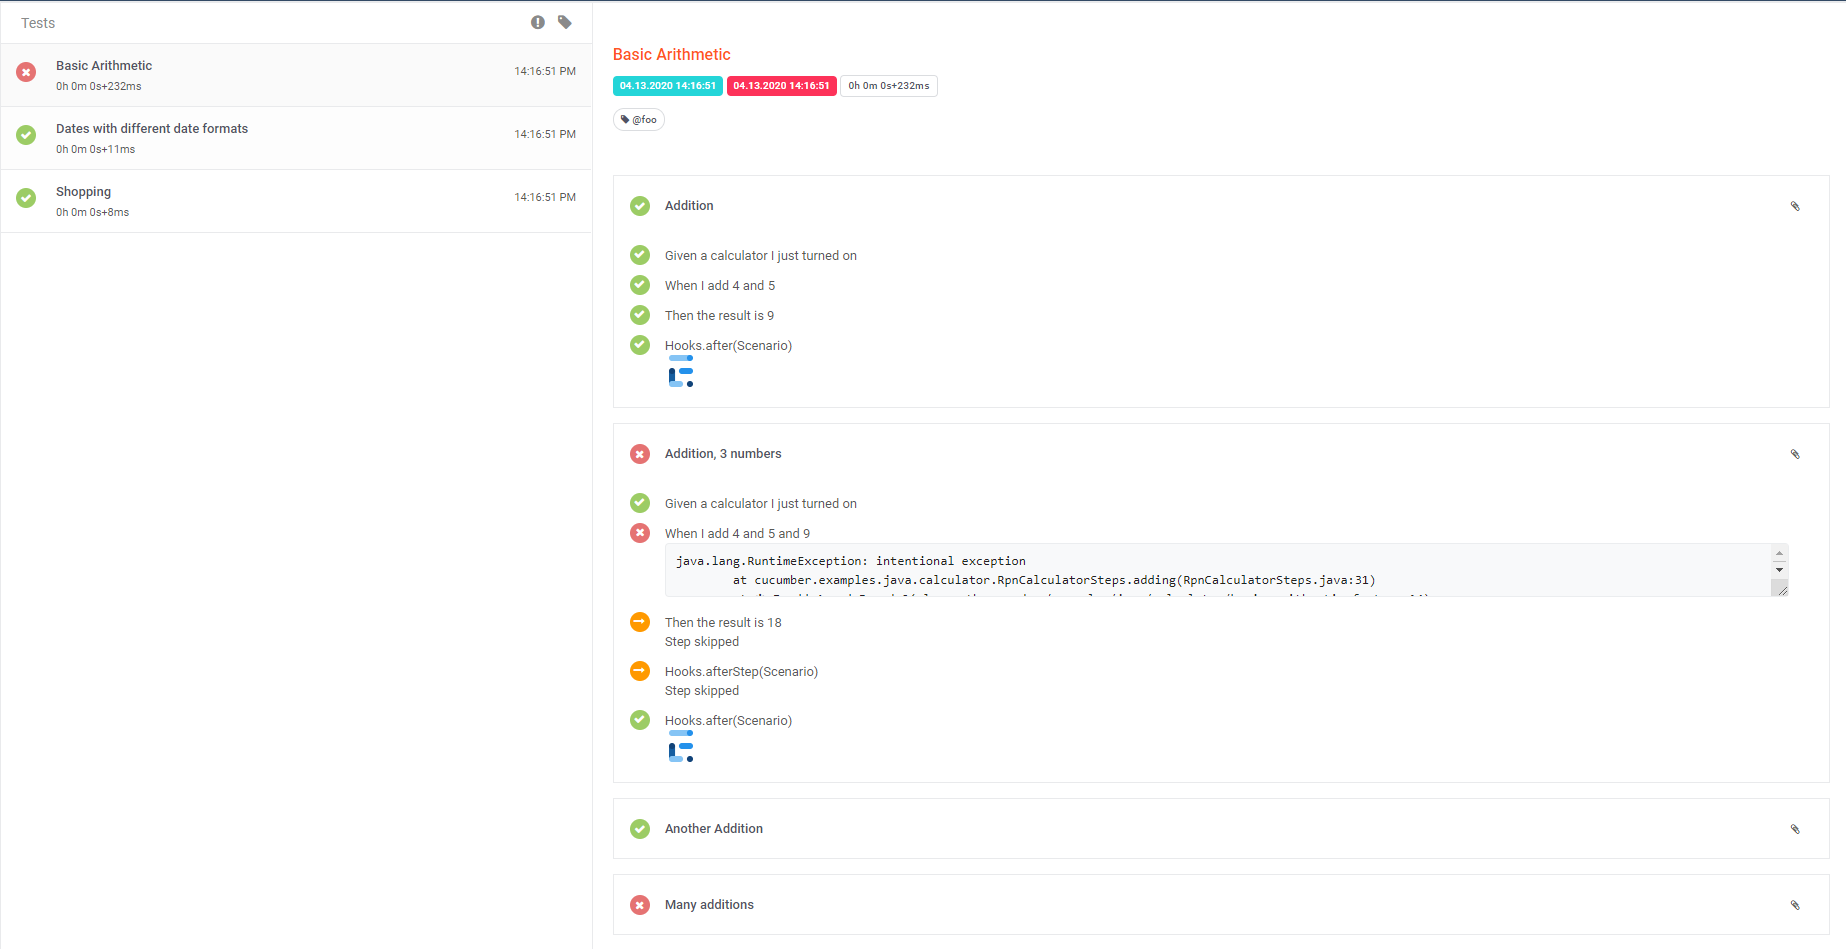Expand the Many additions scenario
The image size is (1846, 949).
click(x=709, y=904)
